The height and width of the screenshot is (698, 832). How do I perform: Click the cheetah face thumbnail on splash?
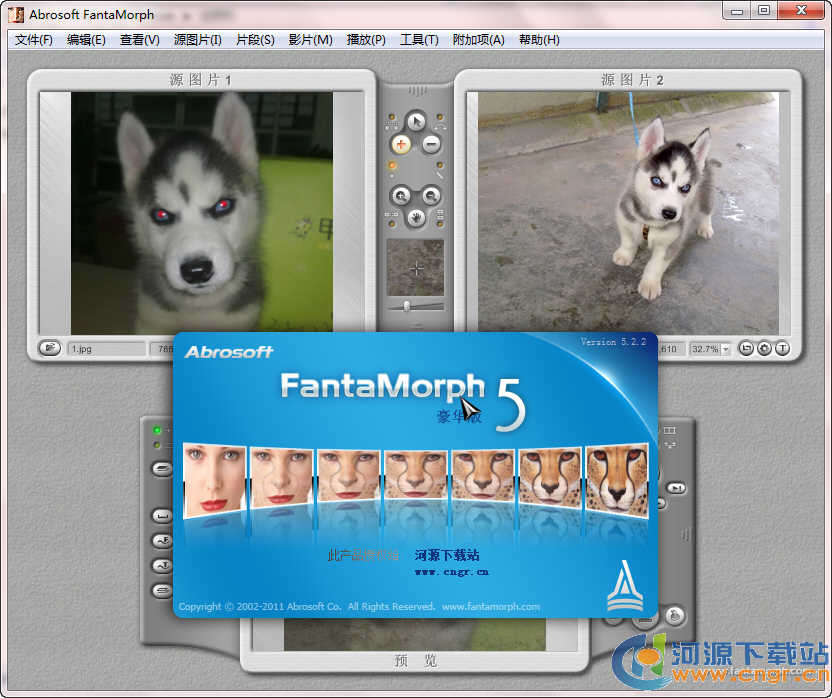click(x=617, y=481)
